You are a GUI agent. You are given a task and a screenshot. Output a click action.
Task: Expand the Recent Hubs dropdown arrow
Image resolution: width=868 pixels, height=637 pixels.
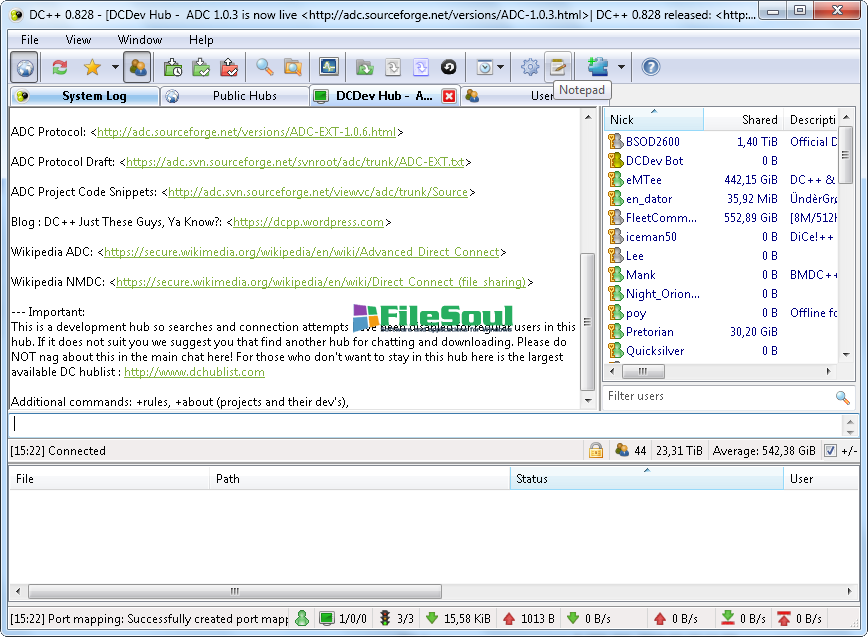[x=500, y=68]
